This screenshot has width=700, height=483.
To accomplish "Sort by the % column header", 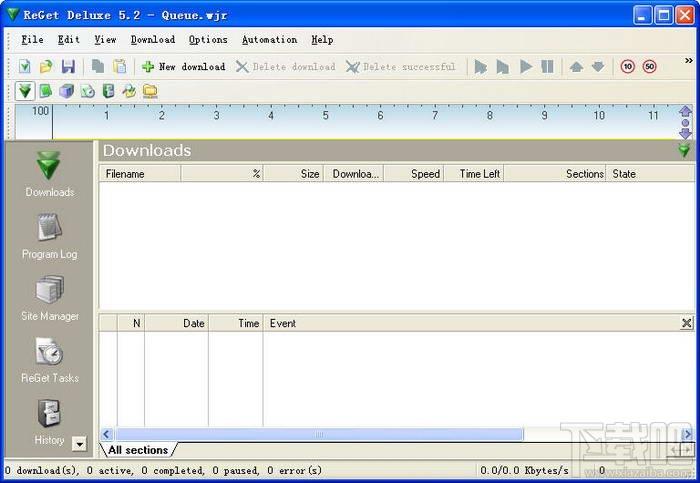I will (222, 174).
